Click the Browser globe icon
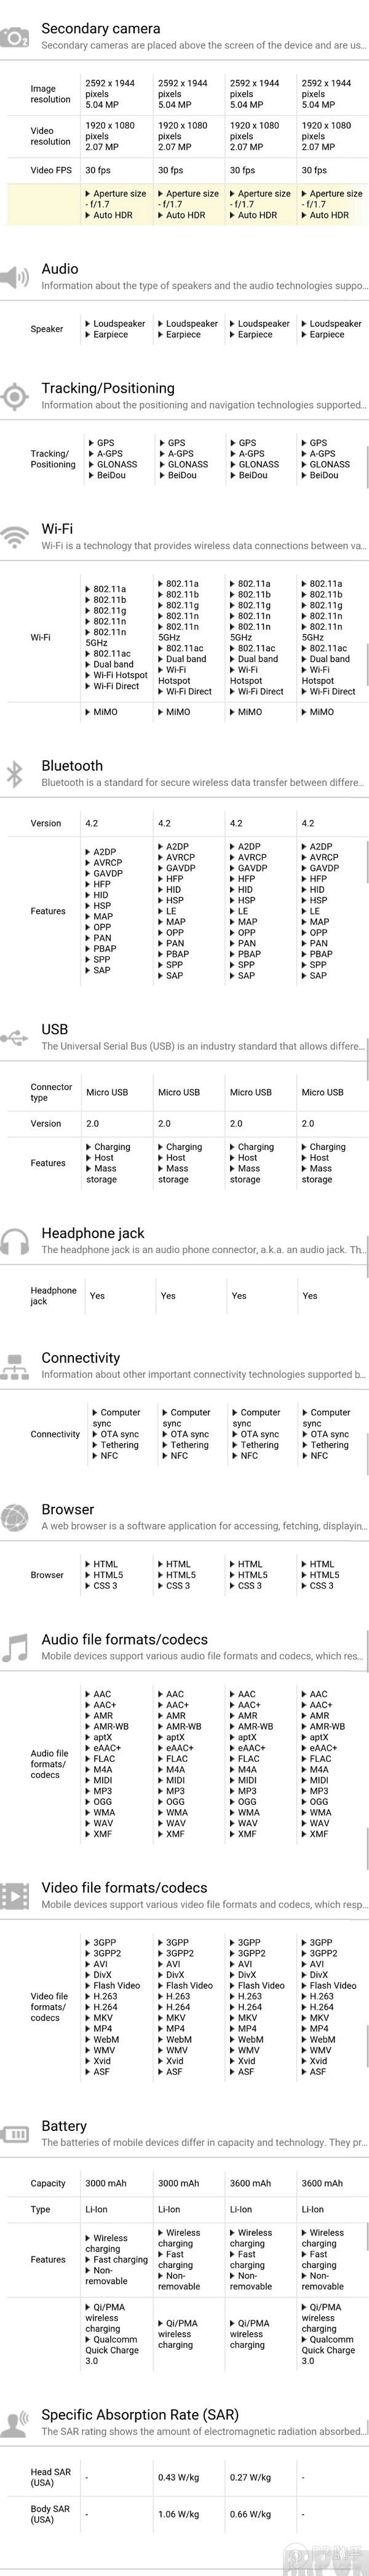Viewport: 369px width, 2576px height. point(15,1517)
